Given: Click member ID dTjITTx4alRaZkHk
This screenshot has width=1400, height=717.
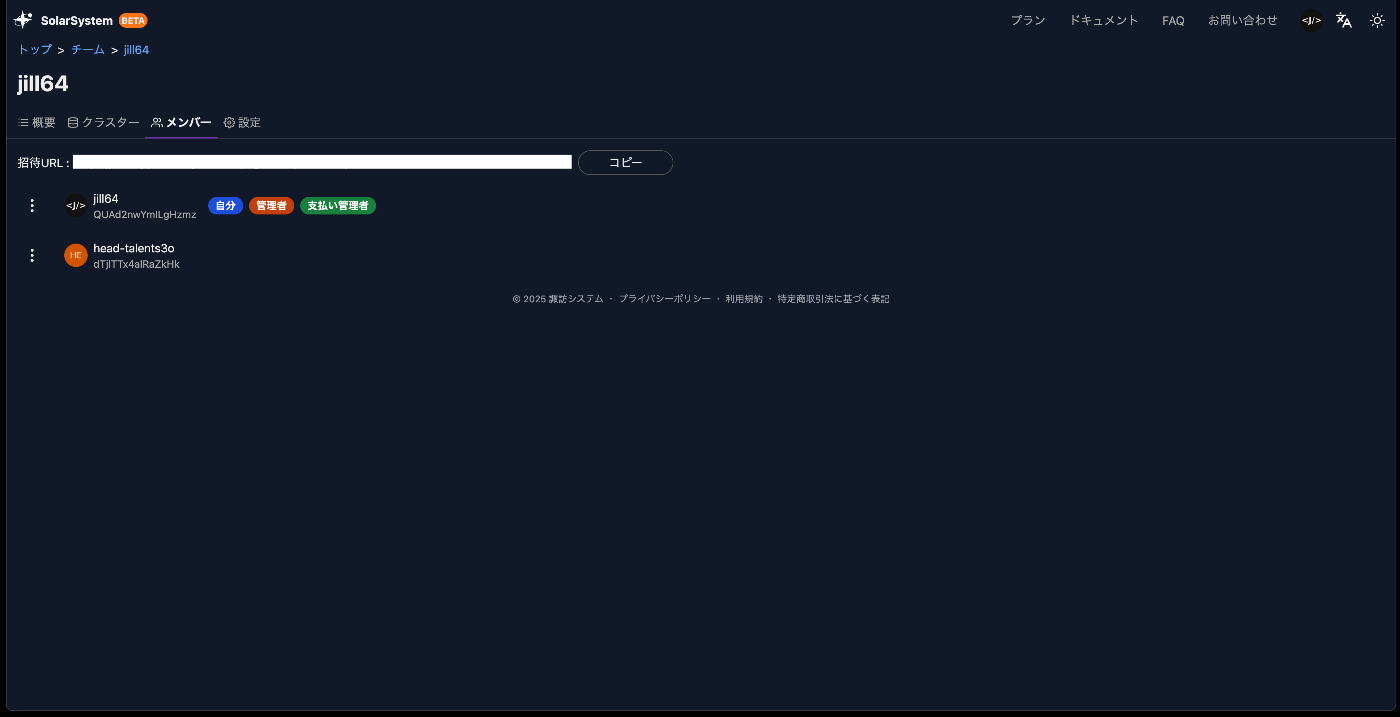Looking at the screenshot, I should pos(136,264).
